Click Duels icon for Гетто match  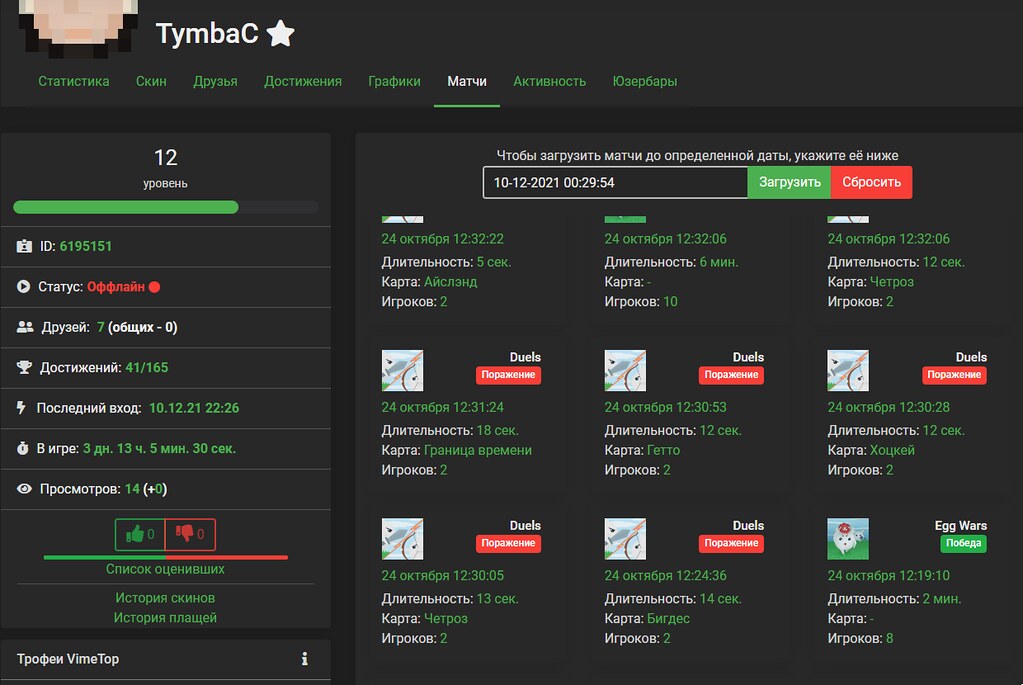[x=625, y=370]
